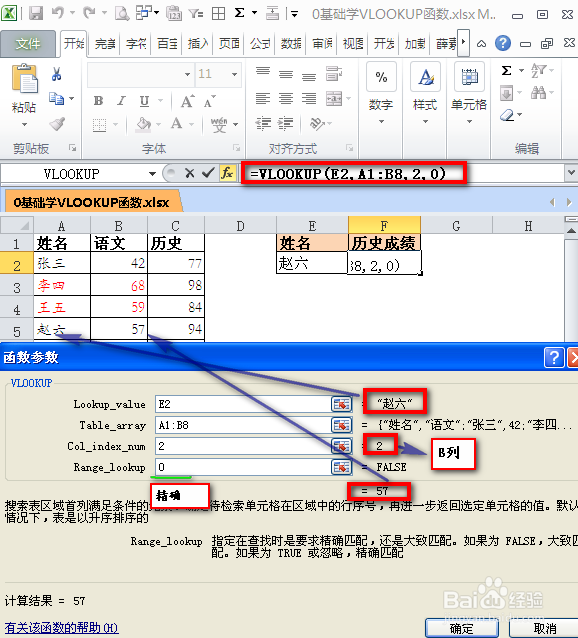Collapse dialog via Range_lookup range selector
This screenshot has width=578, height=638.
[x=341, y=467]
